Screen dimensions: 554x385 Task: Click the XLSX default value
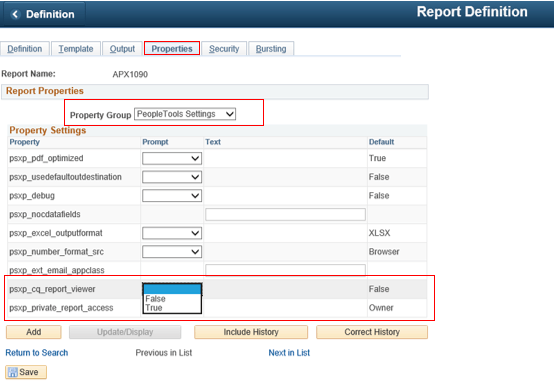pos(379,233)
